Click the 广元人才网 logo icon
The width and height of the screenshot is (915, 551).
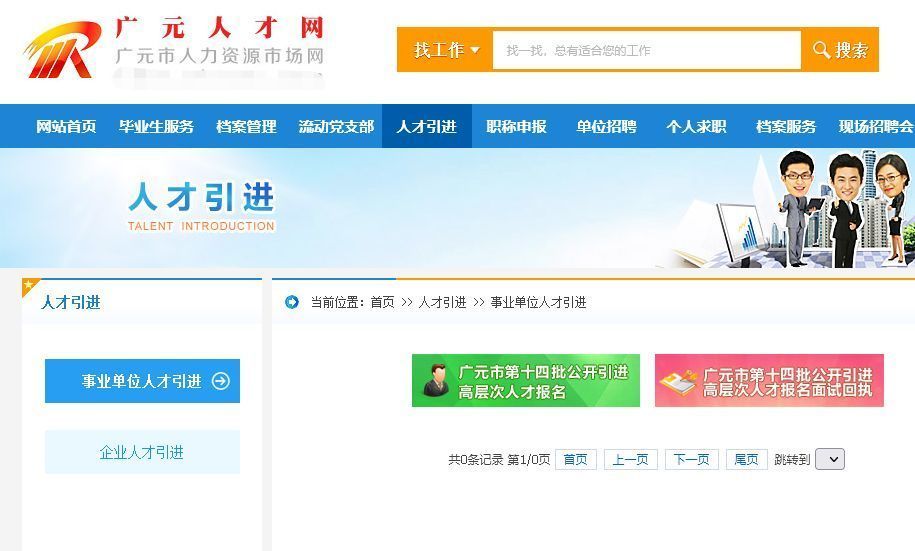62,50
